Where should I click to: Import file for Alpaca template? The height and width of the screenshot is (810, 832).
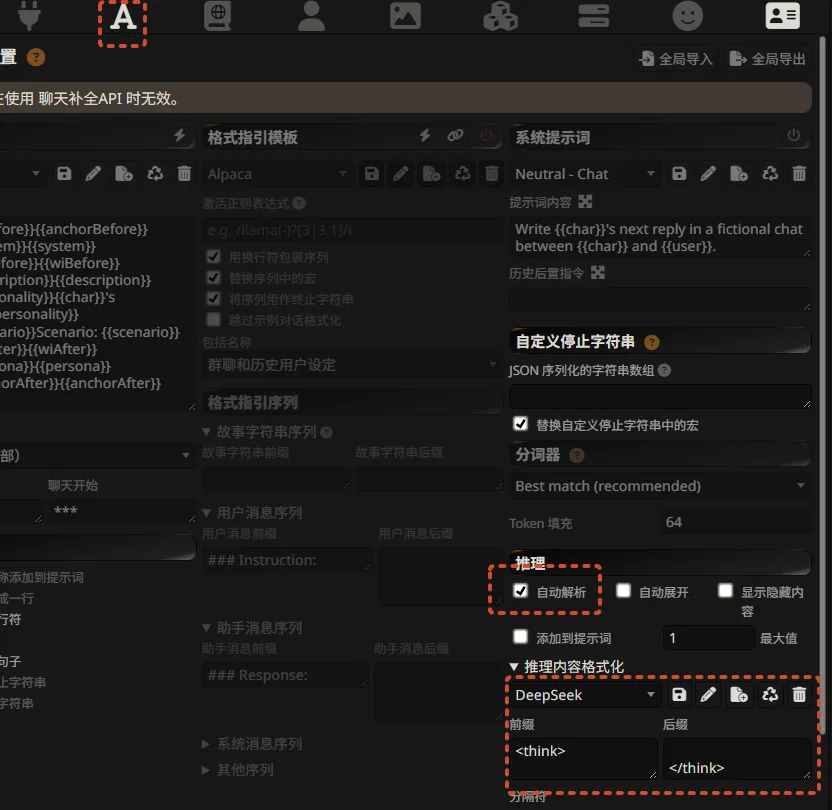[x=431, y=174]
